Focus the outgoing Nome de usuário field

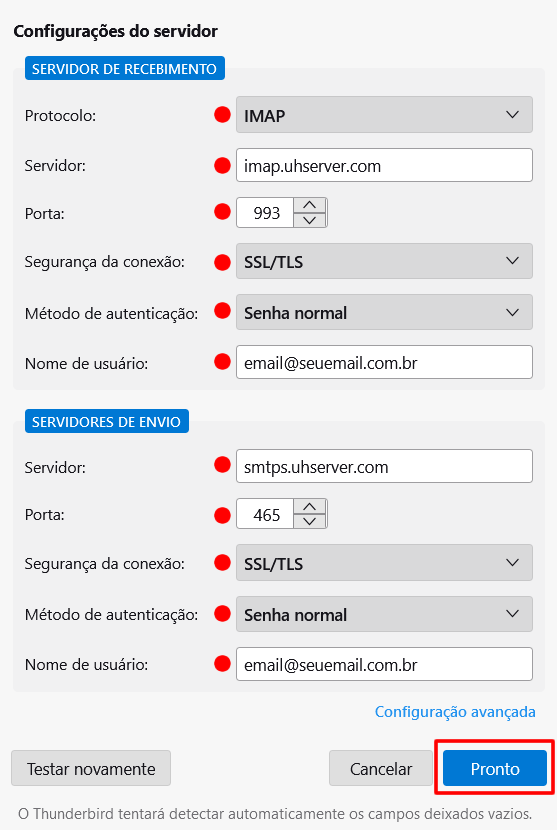(x=384, y=664)
